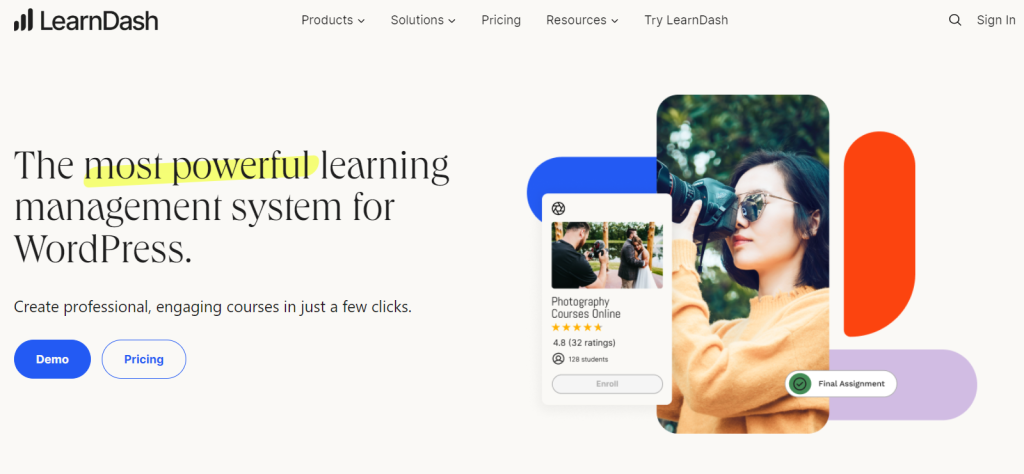Click the green checkmark icon on Final Assignment

(x=799, y=383)
